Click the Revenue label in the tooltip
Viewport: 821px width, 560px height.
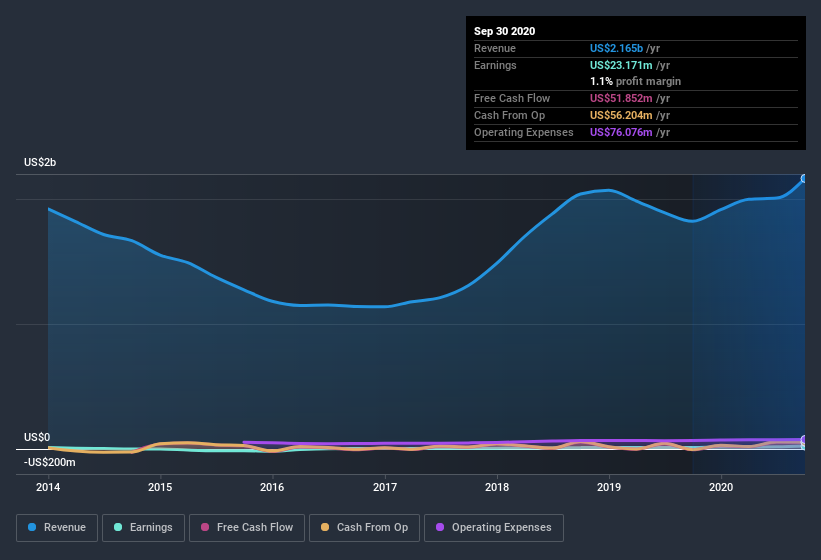click(x=495, y=48)
